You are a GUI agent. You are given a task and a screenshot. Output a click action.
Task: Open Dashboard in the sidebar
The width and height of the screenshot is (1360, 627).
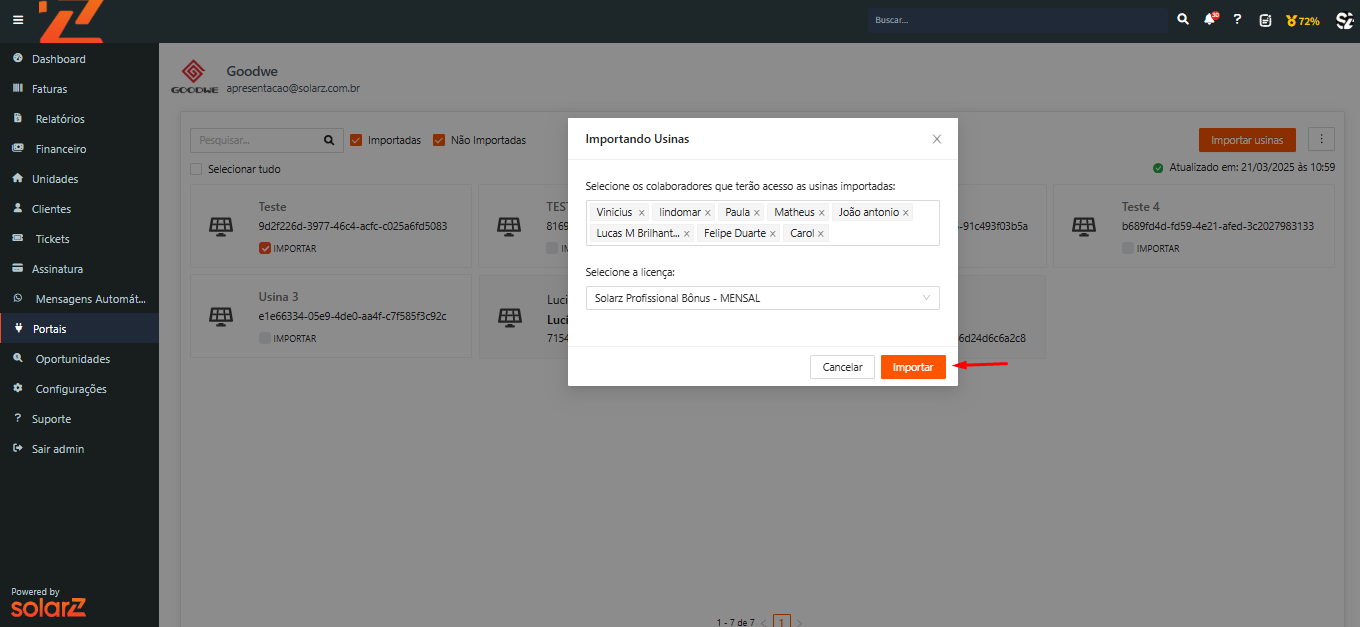(x=58, y=59)
